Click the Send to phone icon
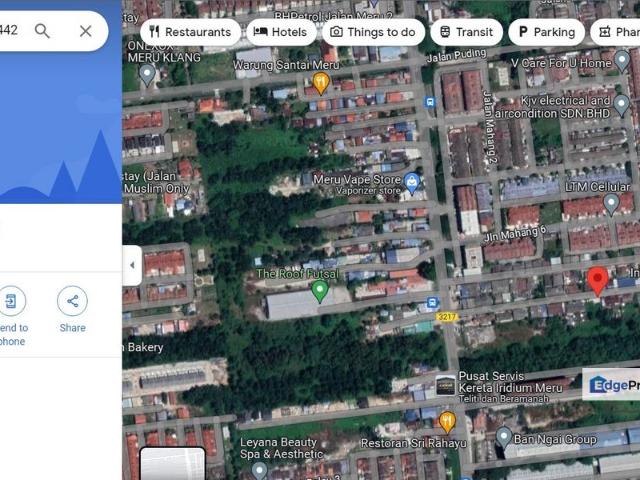 click(x=11, y=301)
